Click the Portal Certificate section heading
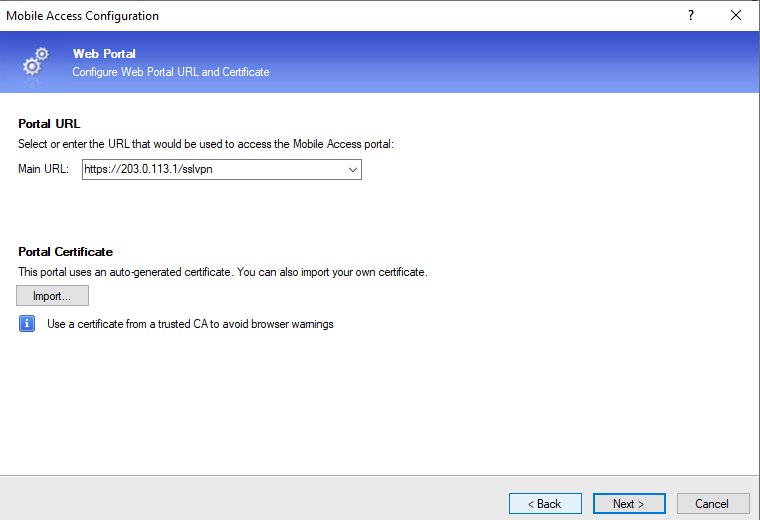The width and height of the screenshot is (760, 520). (x=66, y=252)
